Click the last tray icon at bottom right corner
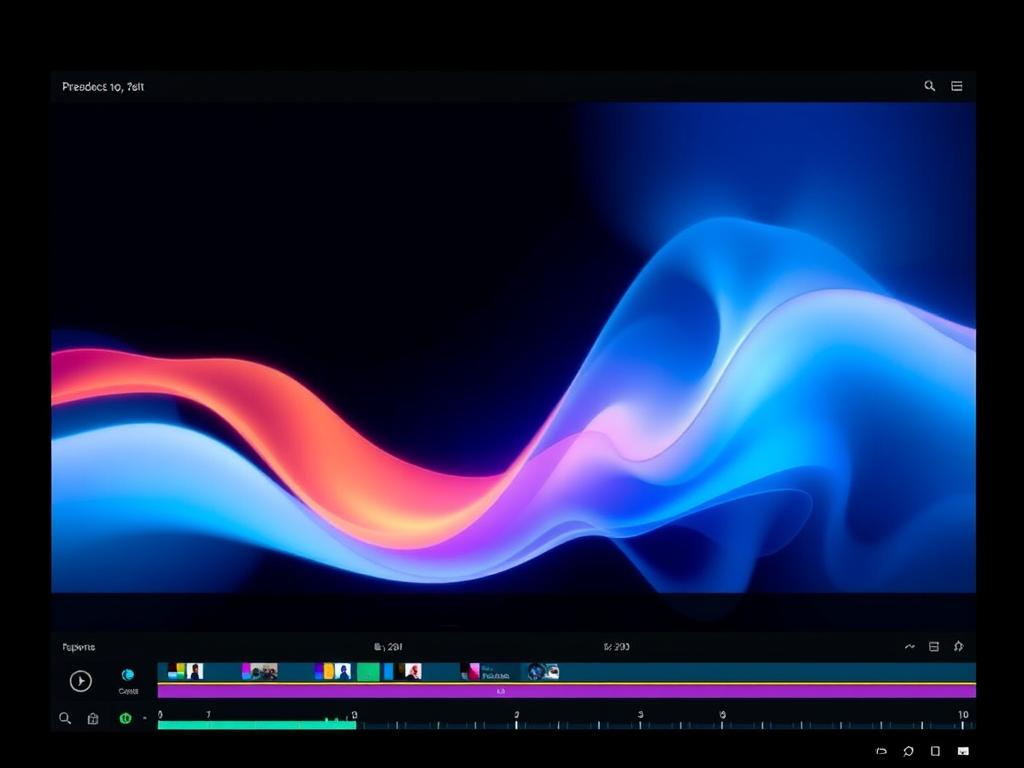This screenshot has width=1024, height=768. 963,752
